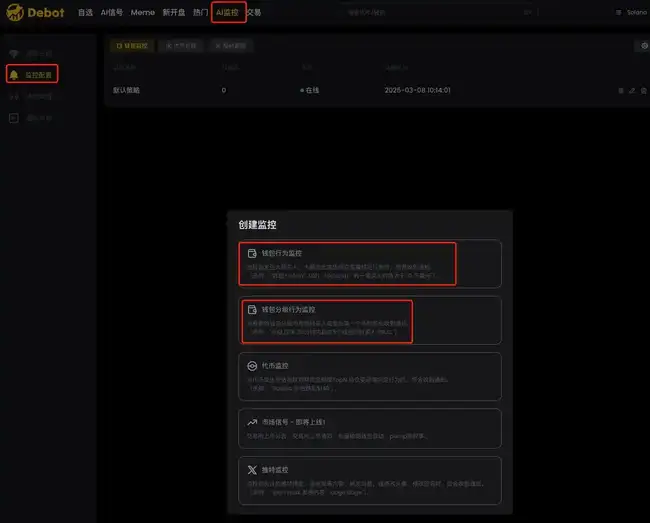Image resolution: width=650 pixels, height=523 pixels.
Task: Click the 市场信号 - 即将上线 card
Action: click(370, 429)
